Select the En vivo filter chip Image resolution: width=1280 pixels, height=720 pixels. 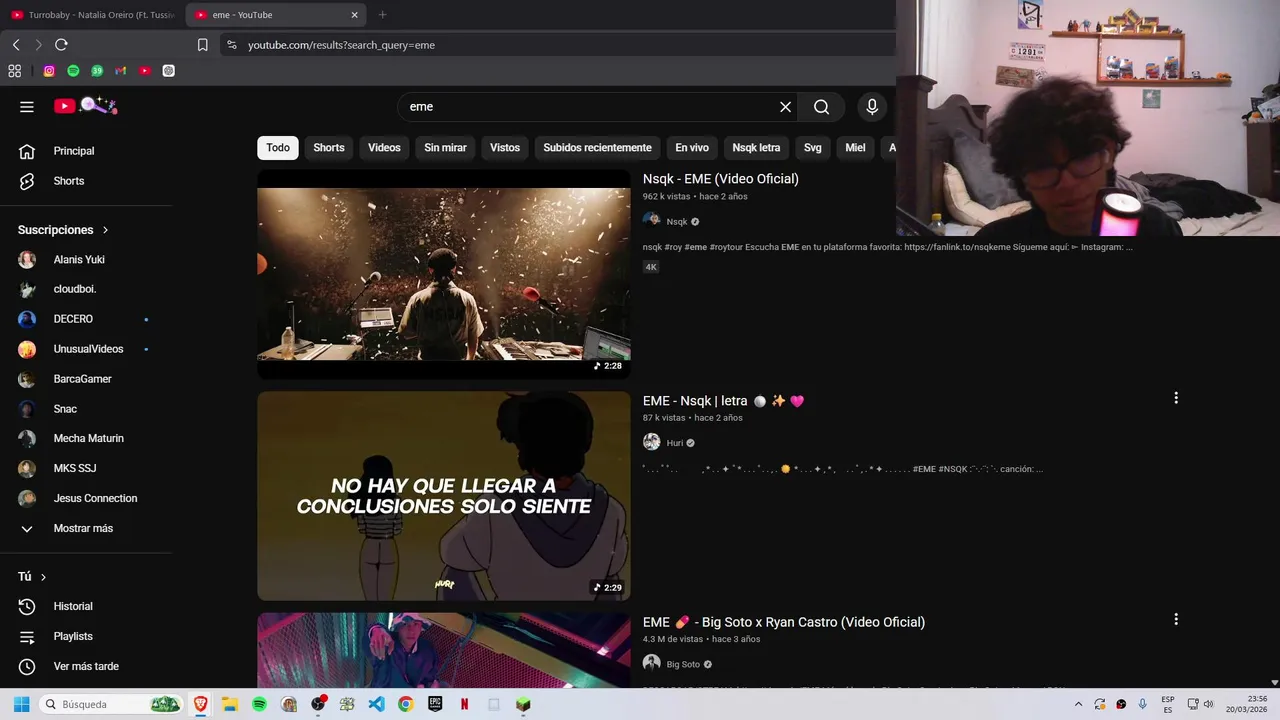click(x=692, y=148)
